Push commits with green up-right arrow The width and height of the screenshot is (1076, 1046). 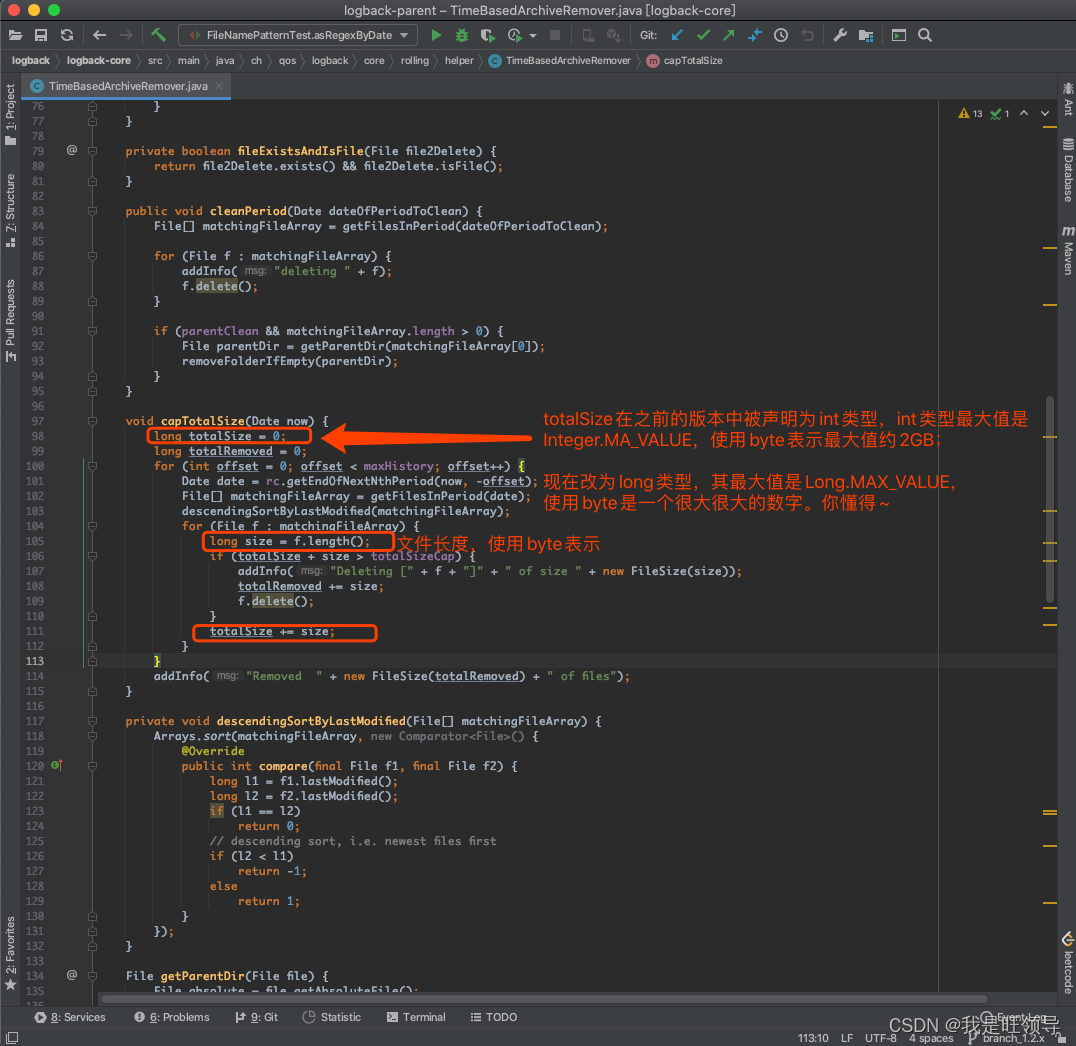[729, 35]
